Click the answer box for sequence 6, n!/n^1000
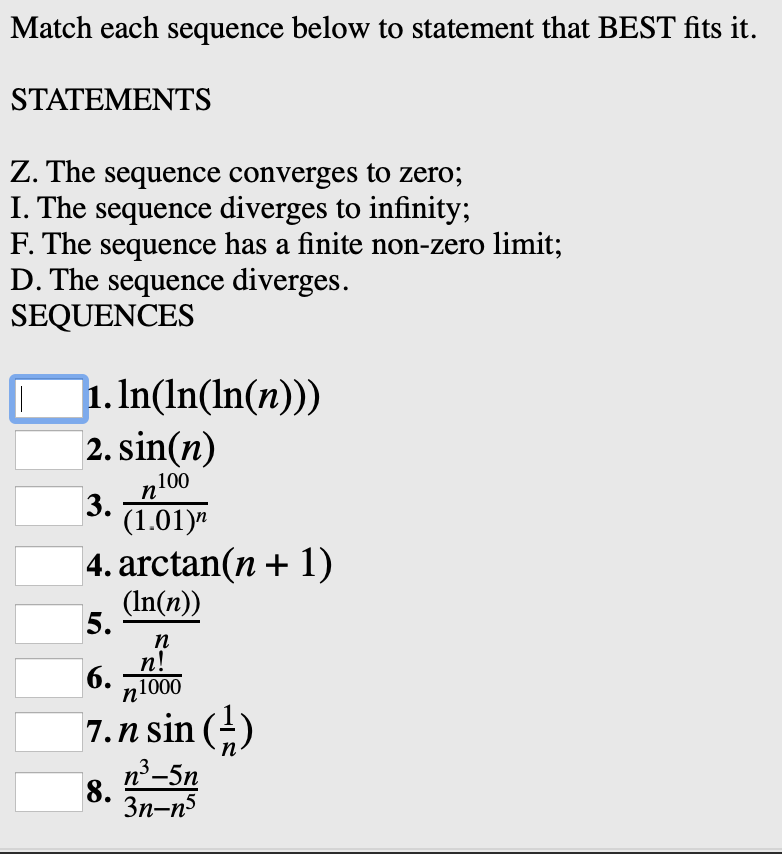The height and width of the screenshot is (856, 782). point(48,677)
